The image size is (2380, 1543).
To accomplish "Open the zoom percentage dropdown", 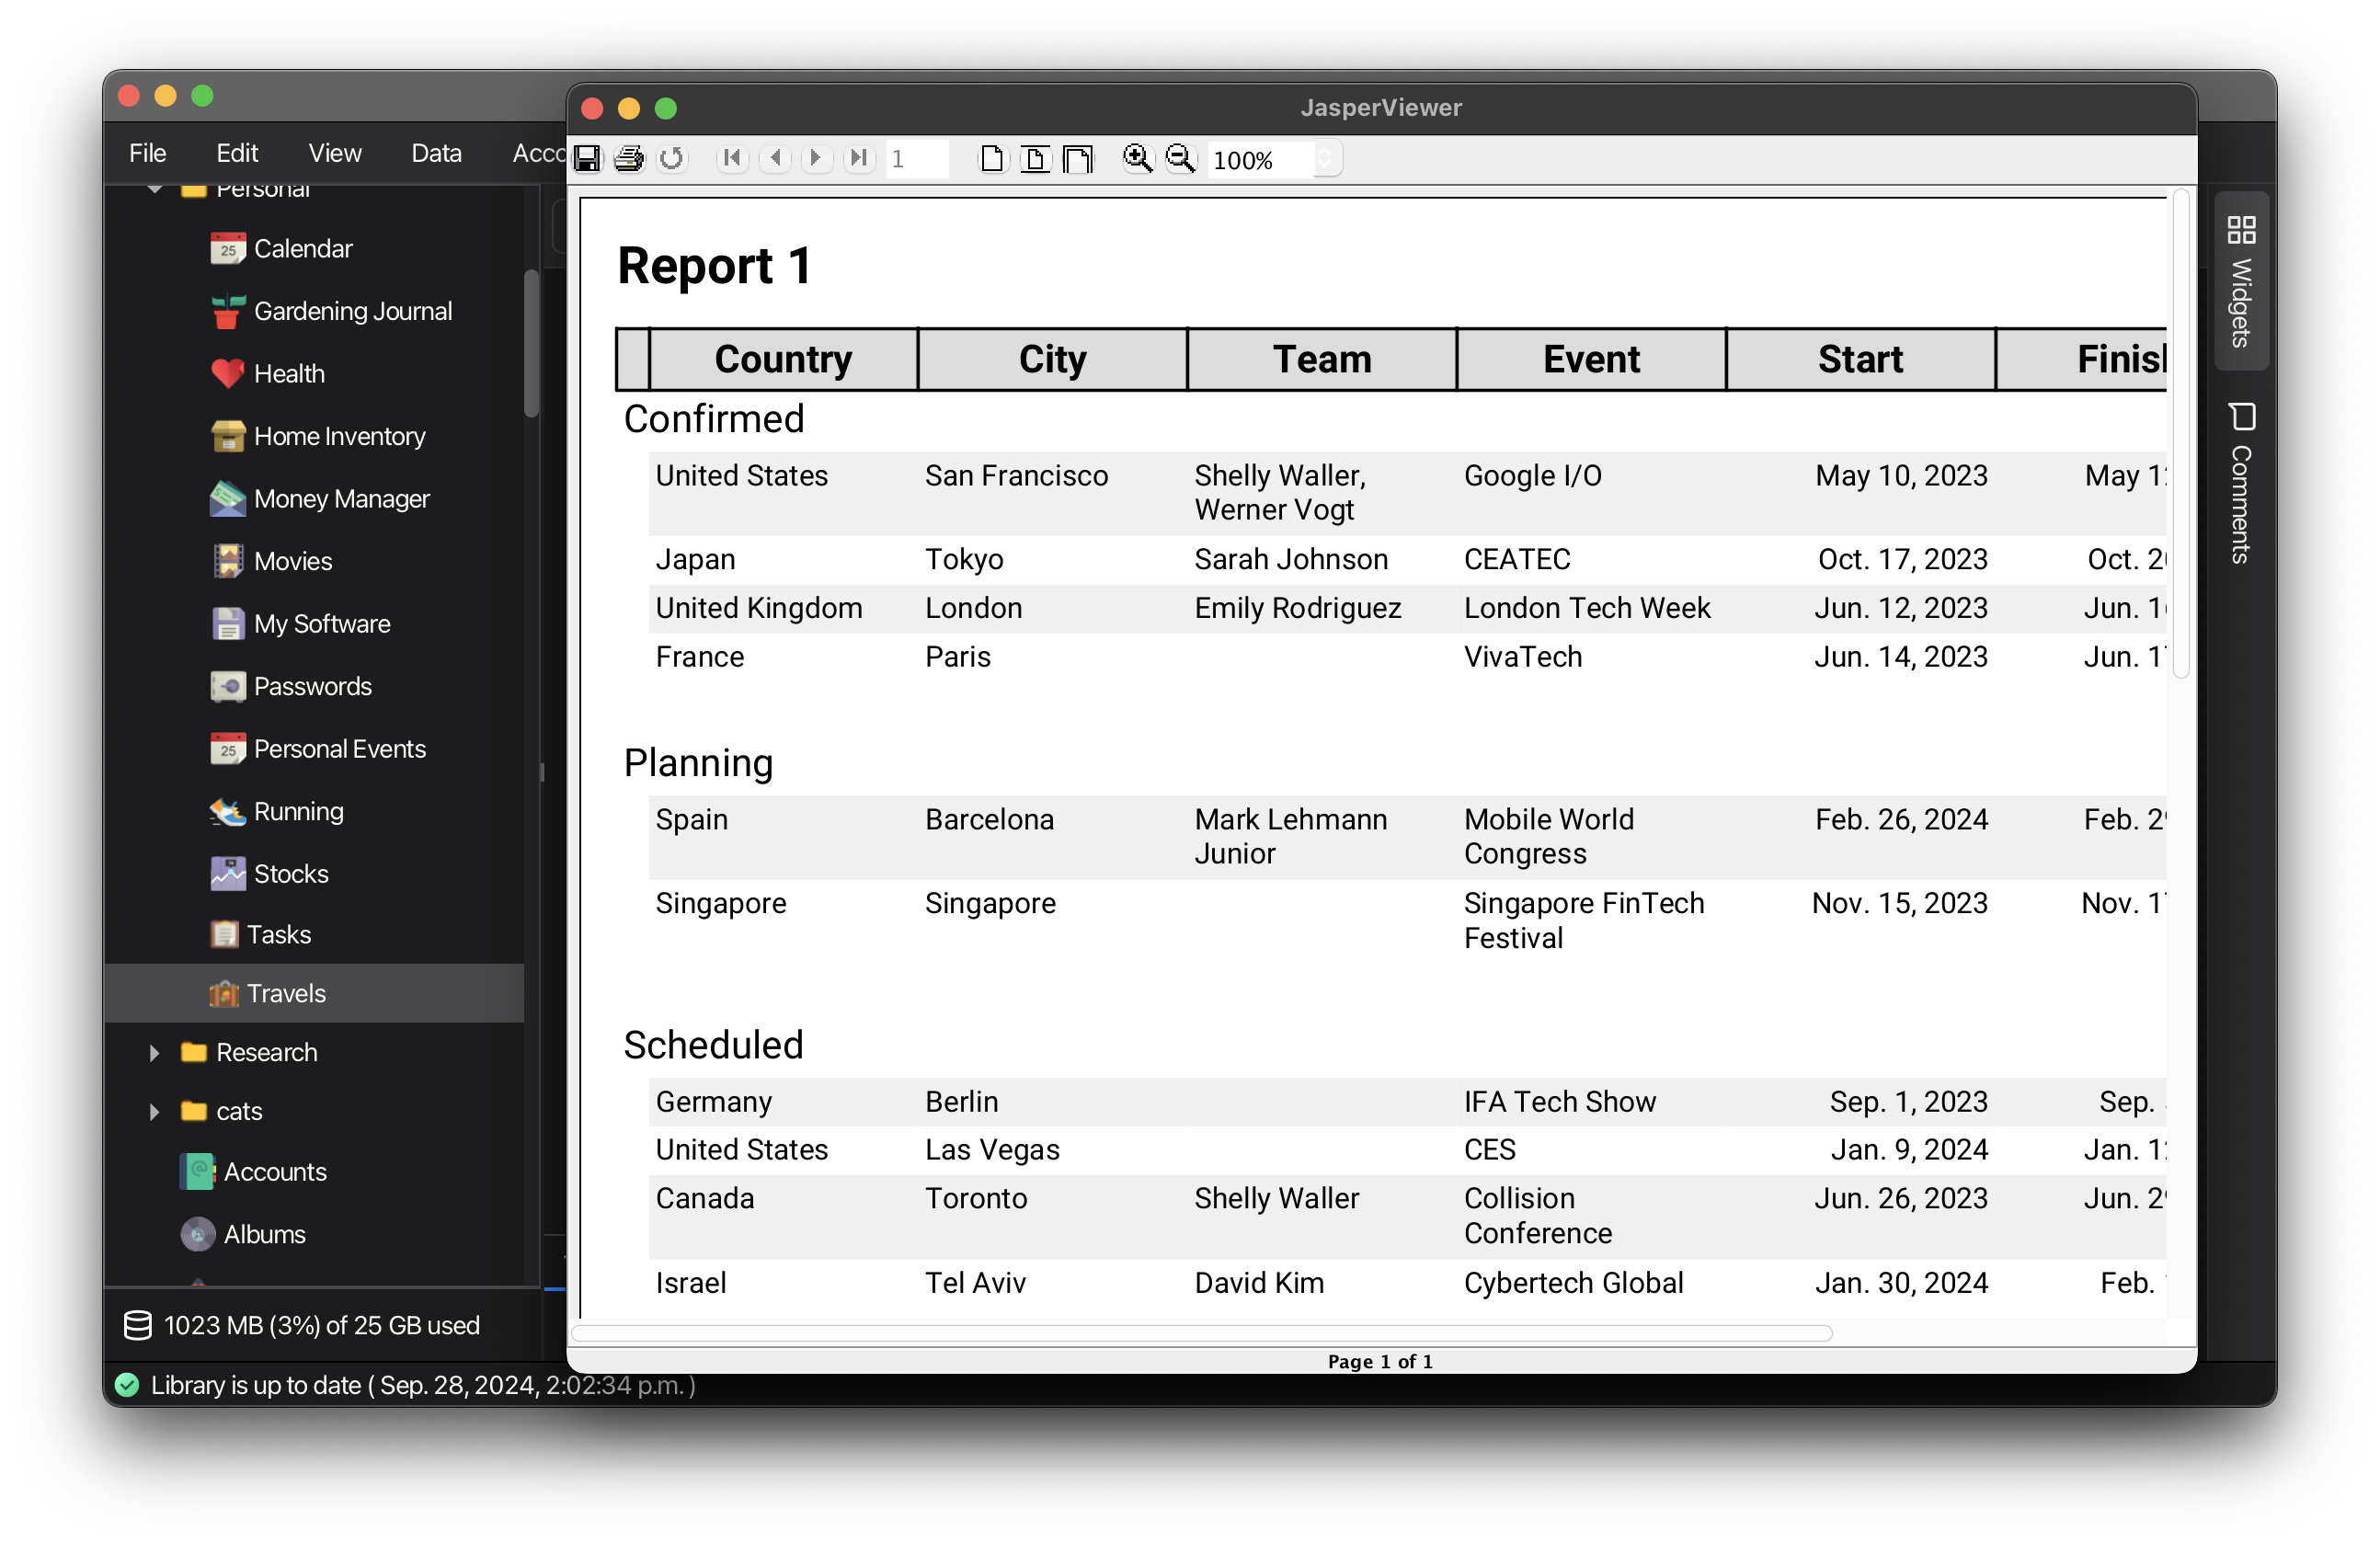I will coord(1326,158).
